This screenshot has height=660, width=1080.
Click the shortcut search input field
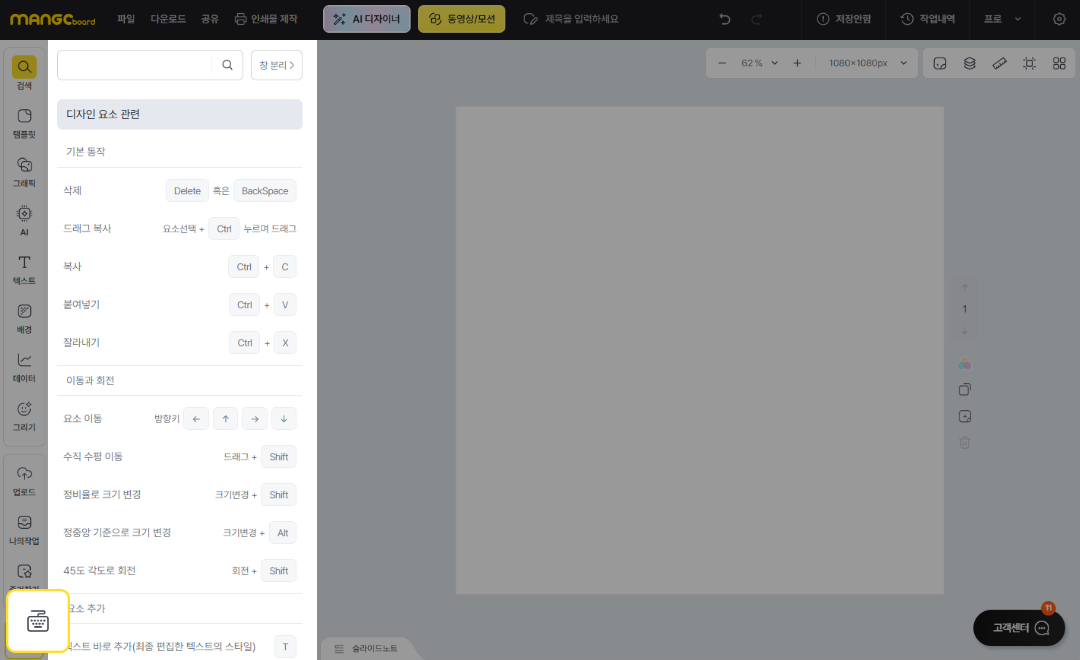(138, 65)
